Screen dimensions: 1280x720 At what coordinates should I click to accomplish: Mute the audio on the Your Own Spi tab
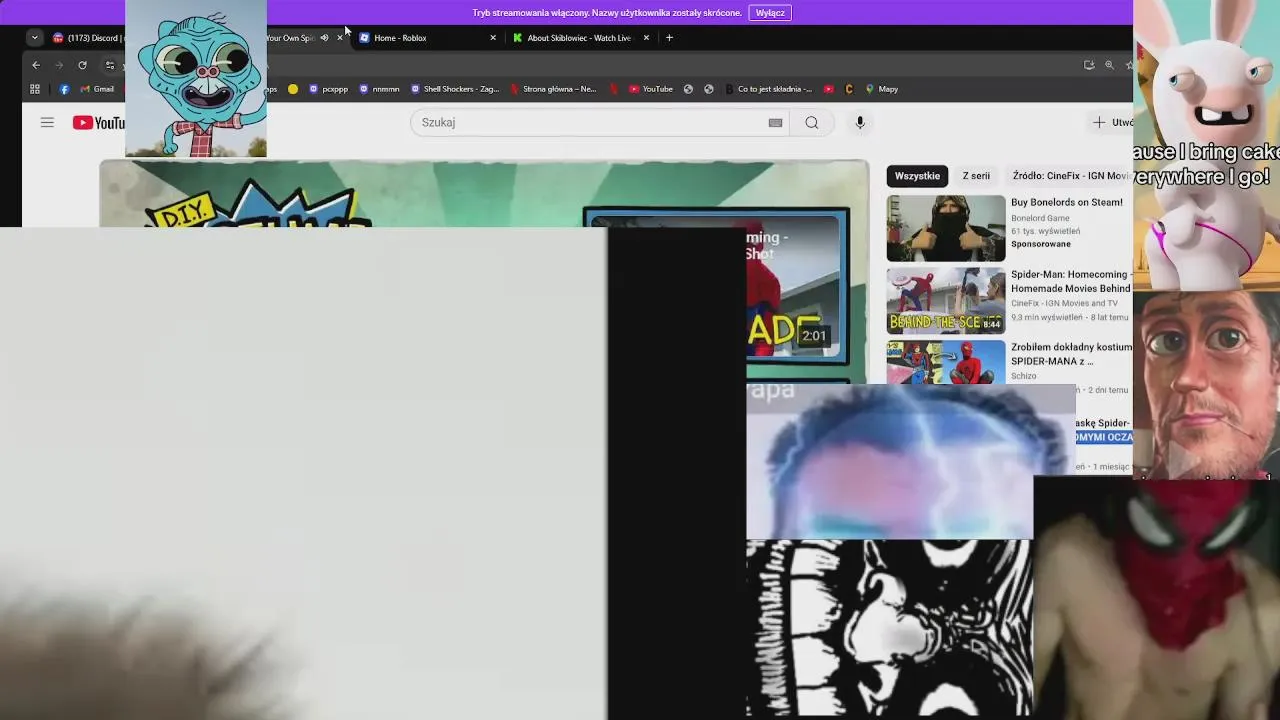click(x=324, y=38)
